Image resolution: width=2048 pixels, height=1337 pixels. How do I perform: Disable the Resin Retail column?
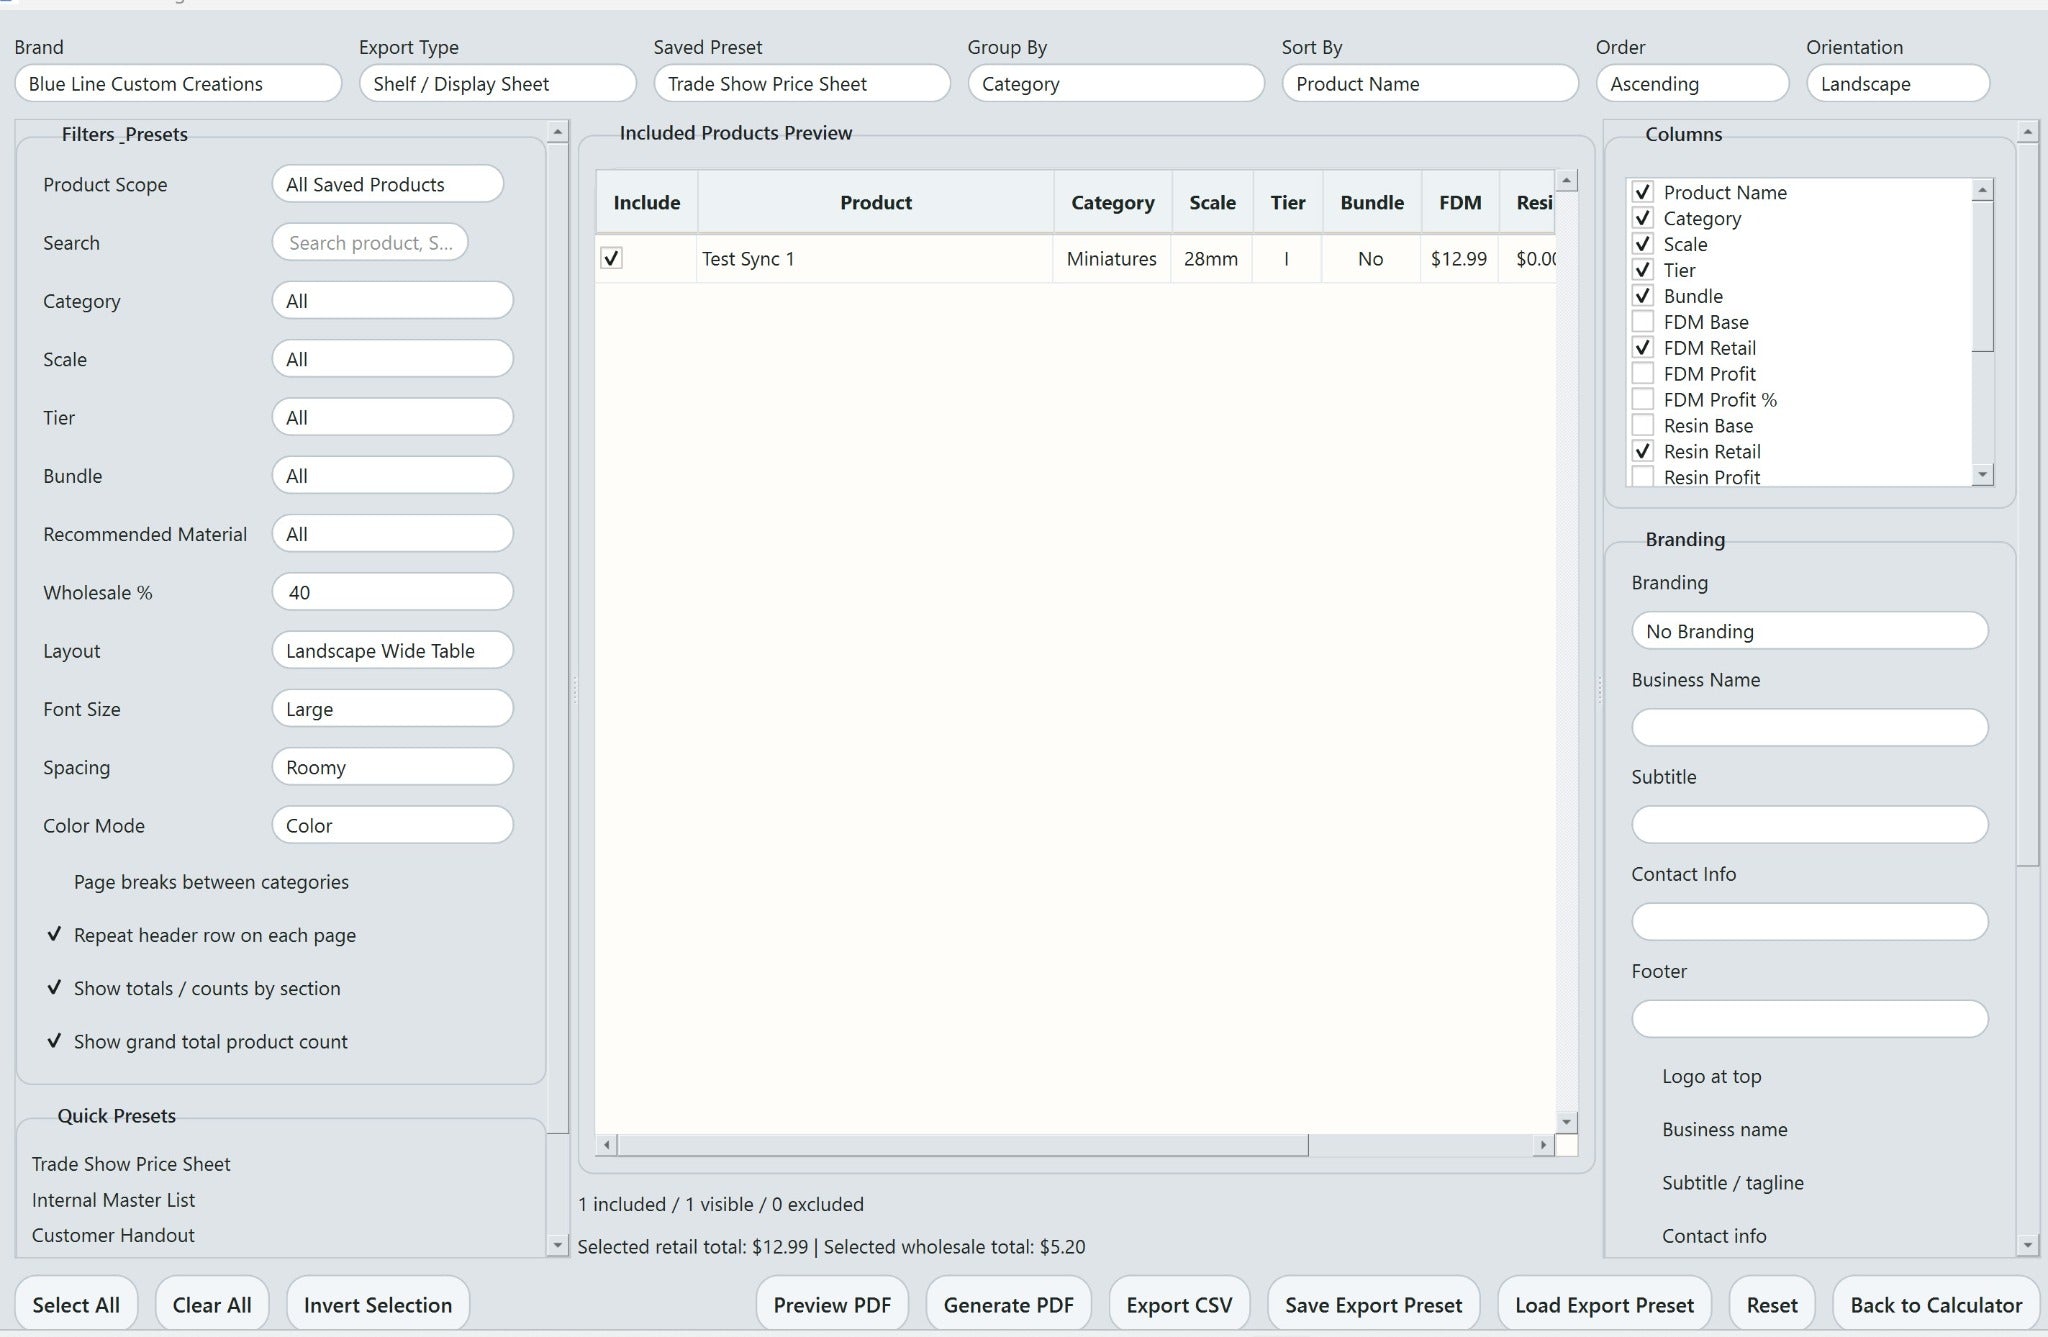pyautogui.click(x=1643, y=451)
